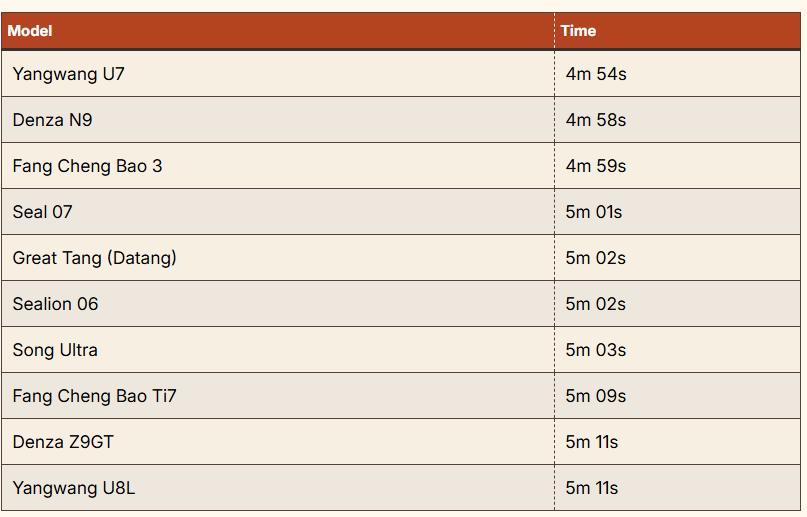Click the 4m 59s time cell
The width and height of the screenshot is (807, 517).
[x=596, y=166]
